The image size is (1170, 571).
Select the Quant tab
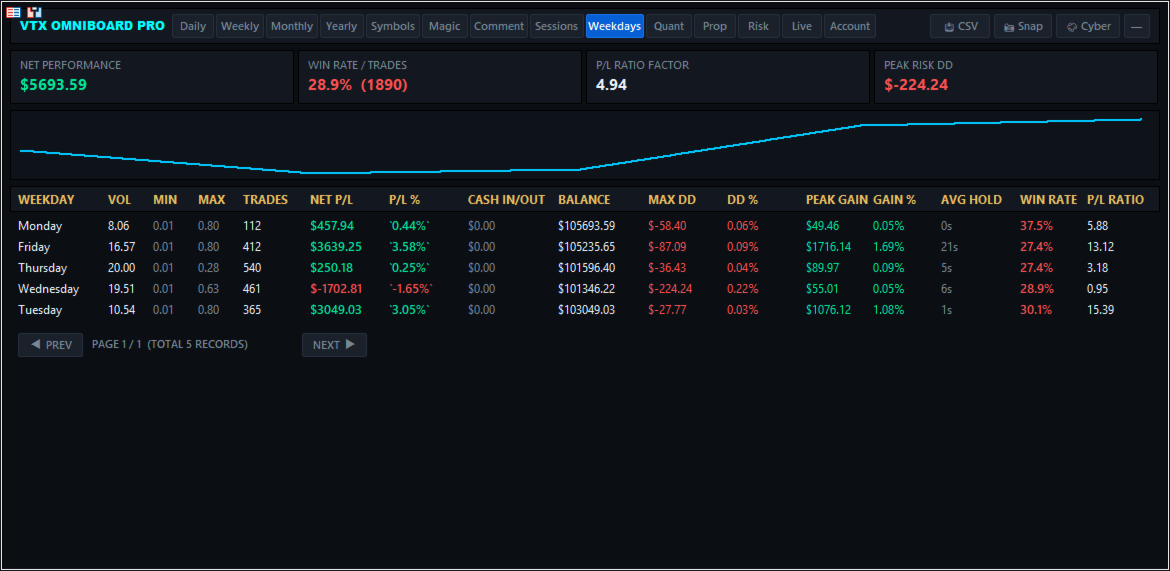[x=669, y=26]
